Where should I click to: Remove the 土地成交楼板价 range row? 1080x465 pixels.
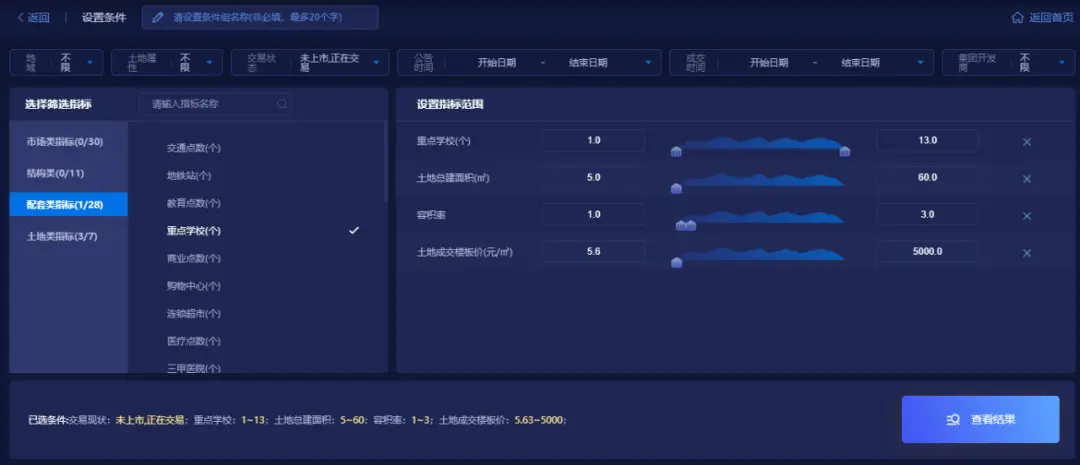tap(1026, 253)
